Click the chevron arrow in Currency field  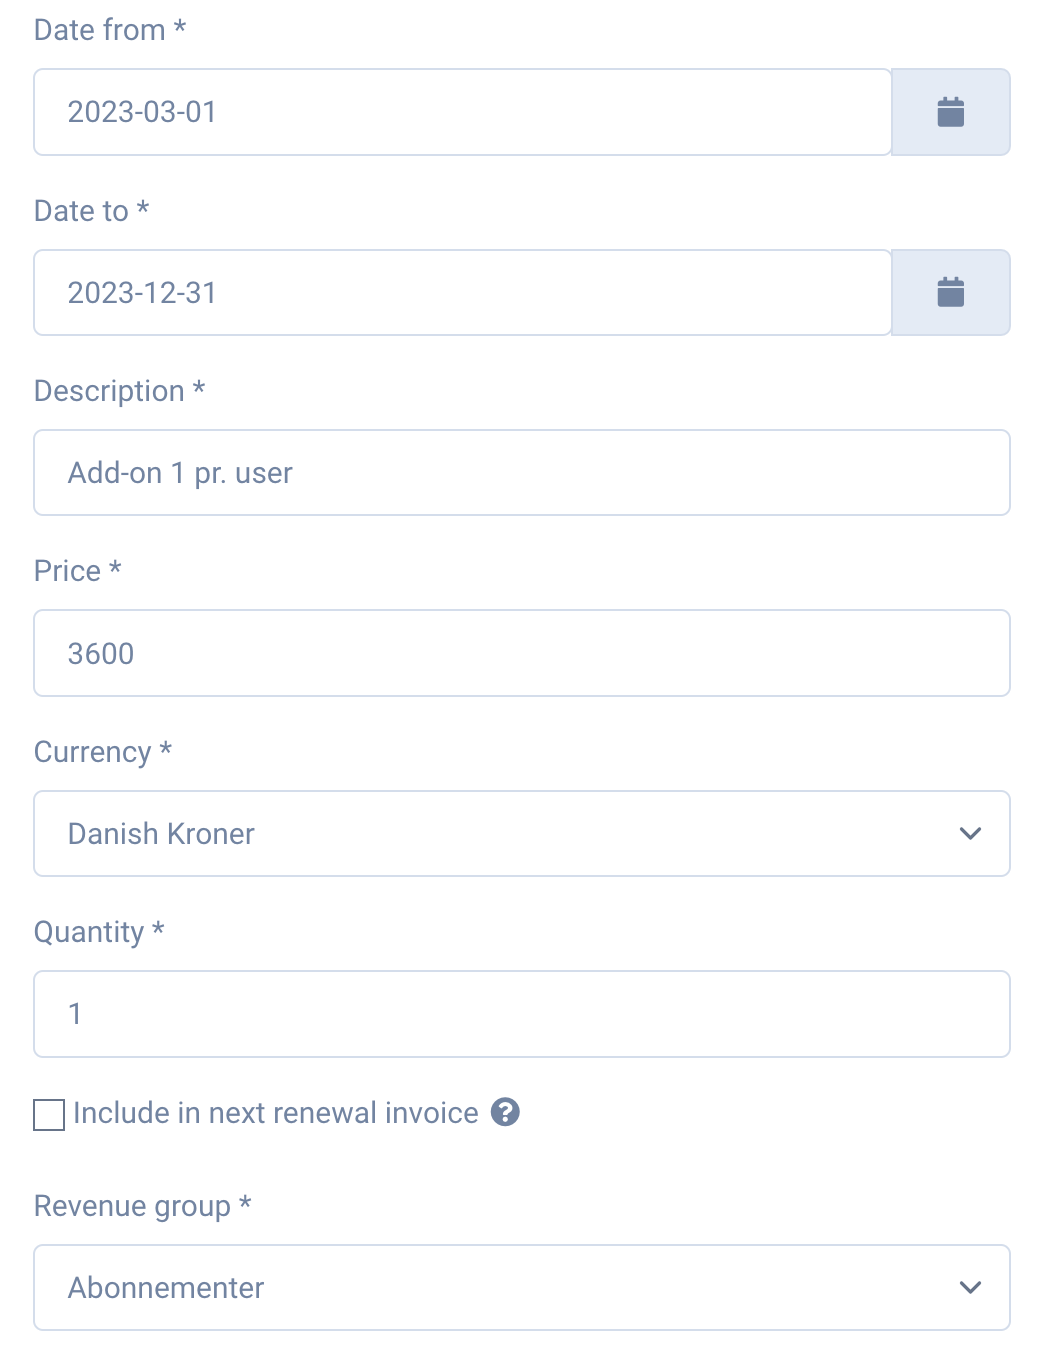(x=970, y=834)
